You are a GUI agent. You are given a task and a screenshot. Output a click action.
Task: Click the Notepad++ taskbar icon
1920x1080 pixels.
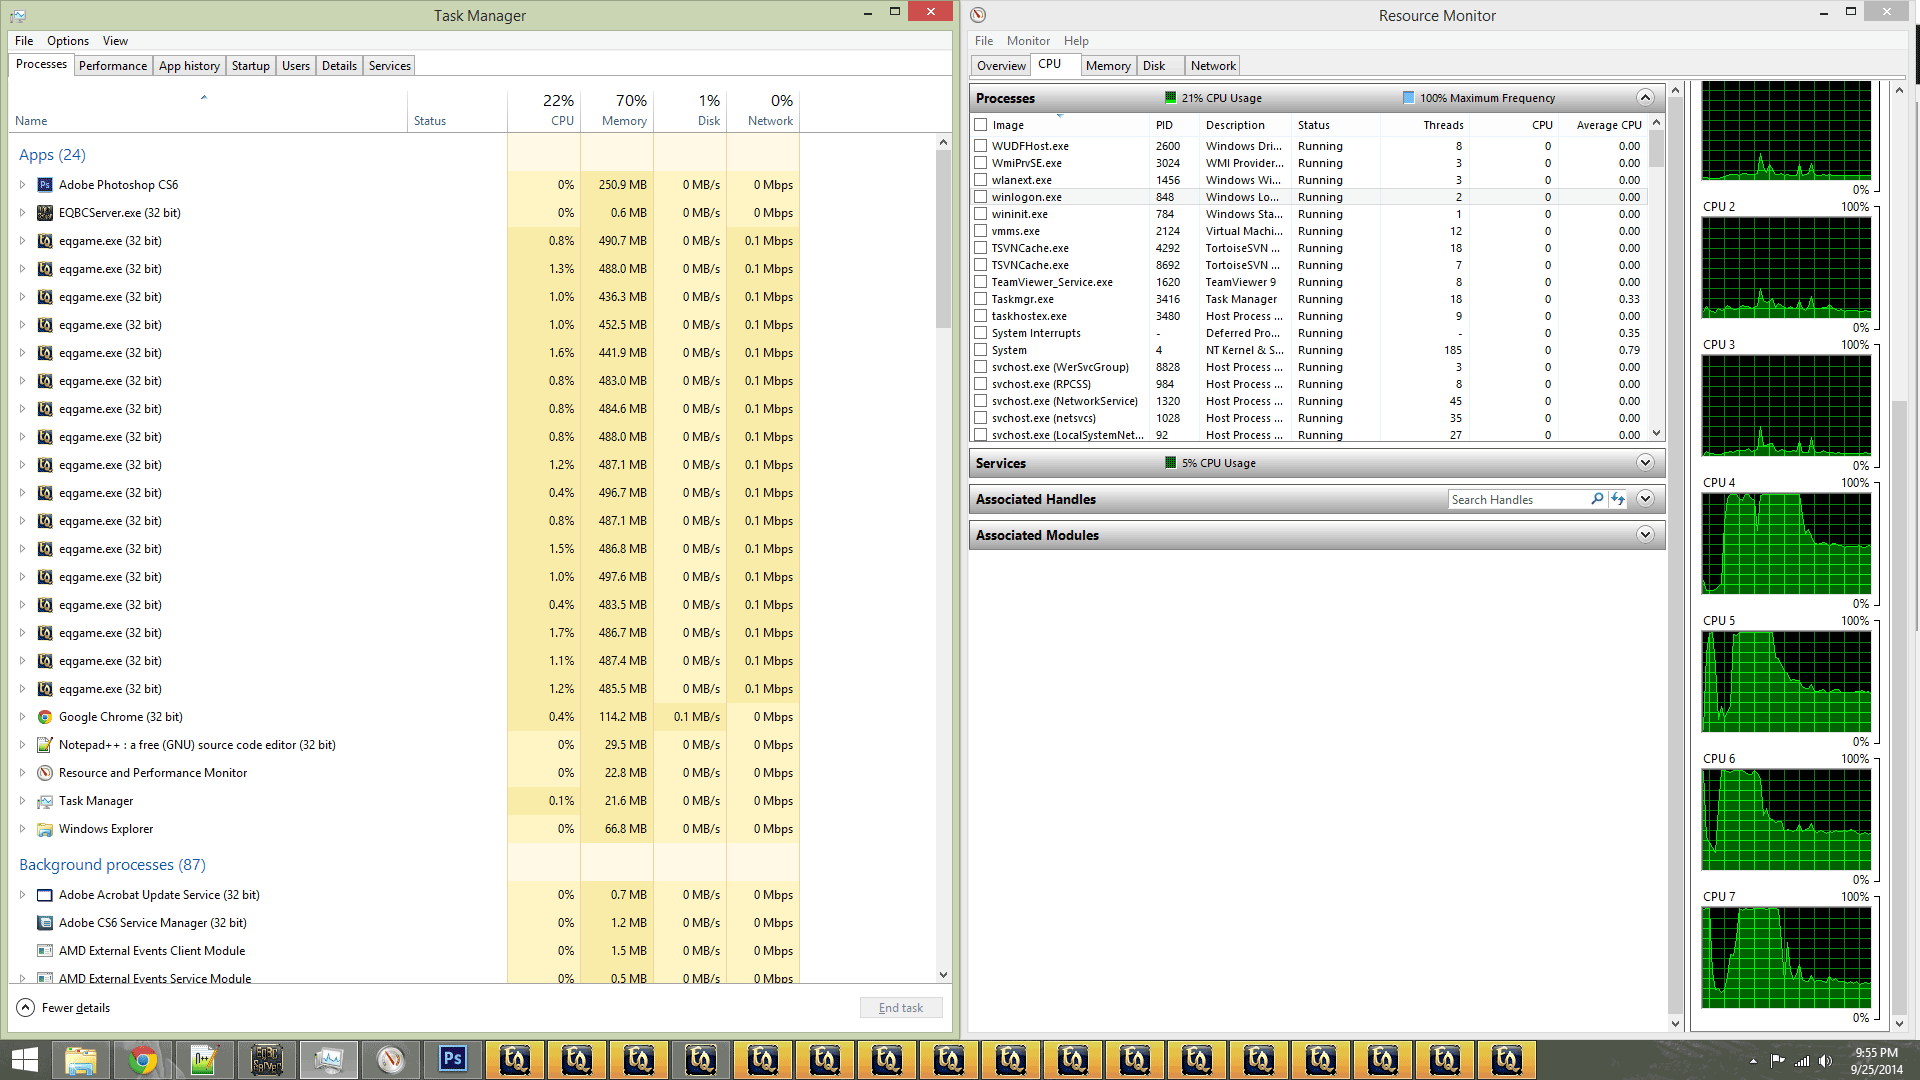coord(204,1059)
